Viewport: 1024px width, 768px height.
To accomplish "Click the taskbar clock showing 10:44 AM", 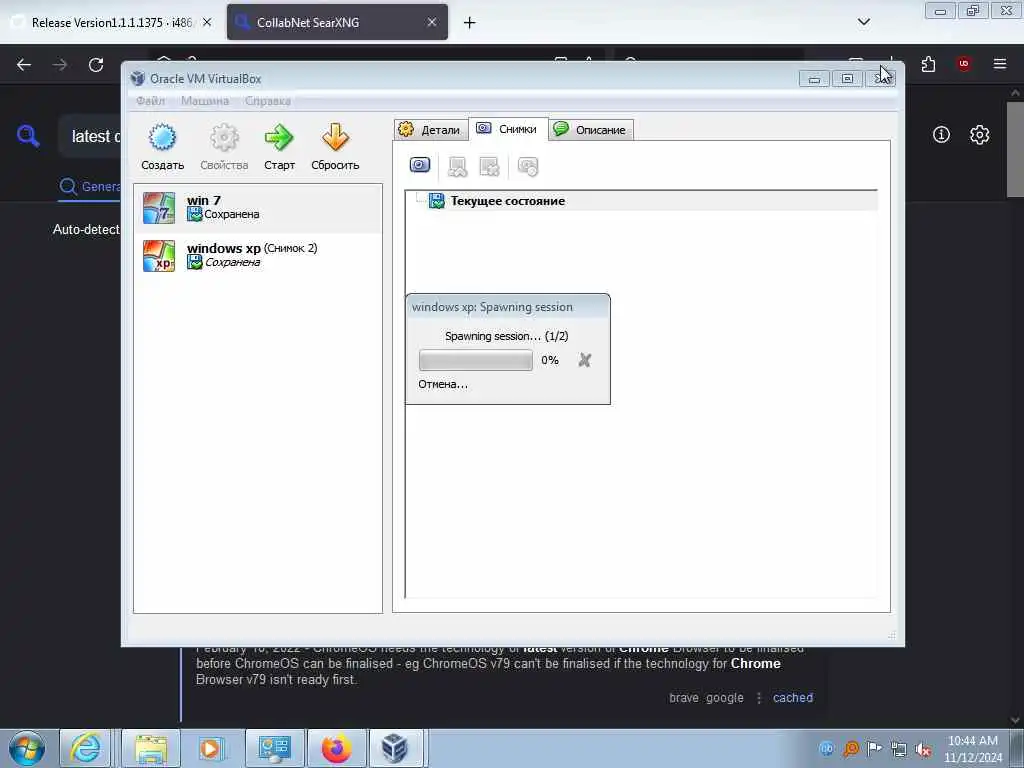I will 973,749.
